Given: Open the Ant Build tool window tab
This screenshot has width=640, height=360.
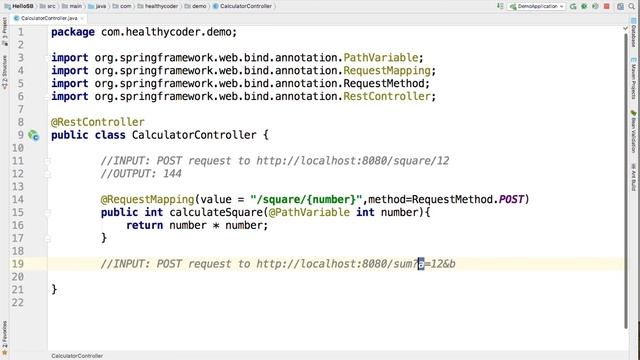Looking at the screenshot, I should tap(633, 177).
